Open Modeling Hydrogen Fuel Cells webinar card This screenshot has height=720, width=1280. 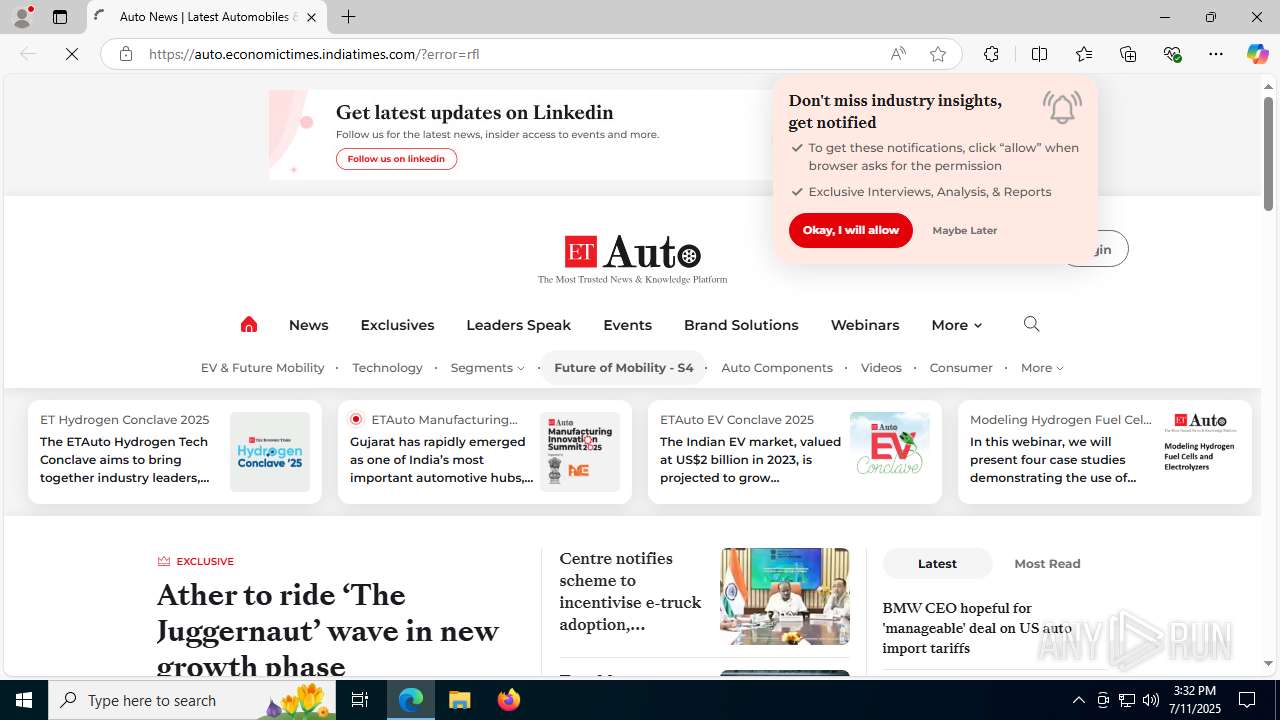(1105, 452)
